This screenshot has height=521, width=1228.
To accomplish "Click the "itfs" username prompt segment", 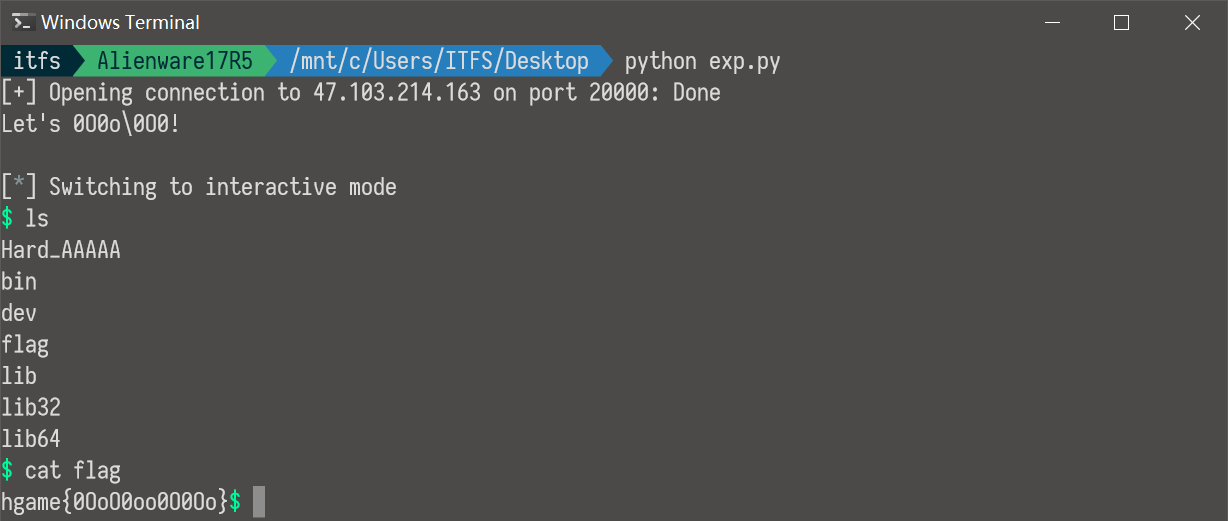I will coord(36,61).
